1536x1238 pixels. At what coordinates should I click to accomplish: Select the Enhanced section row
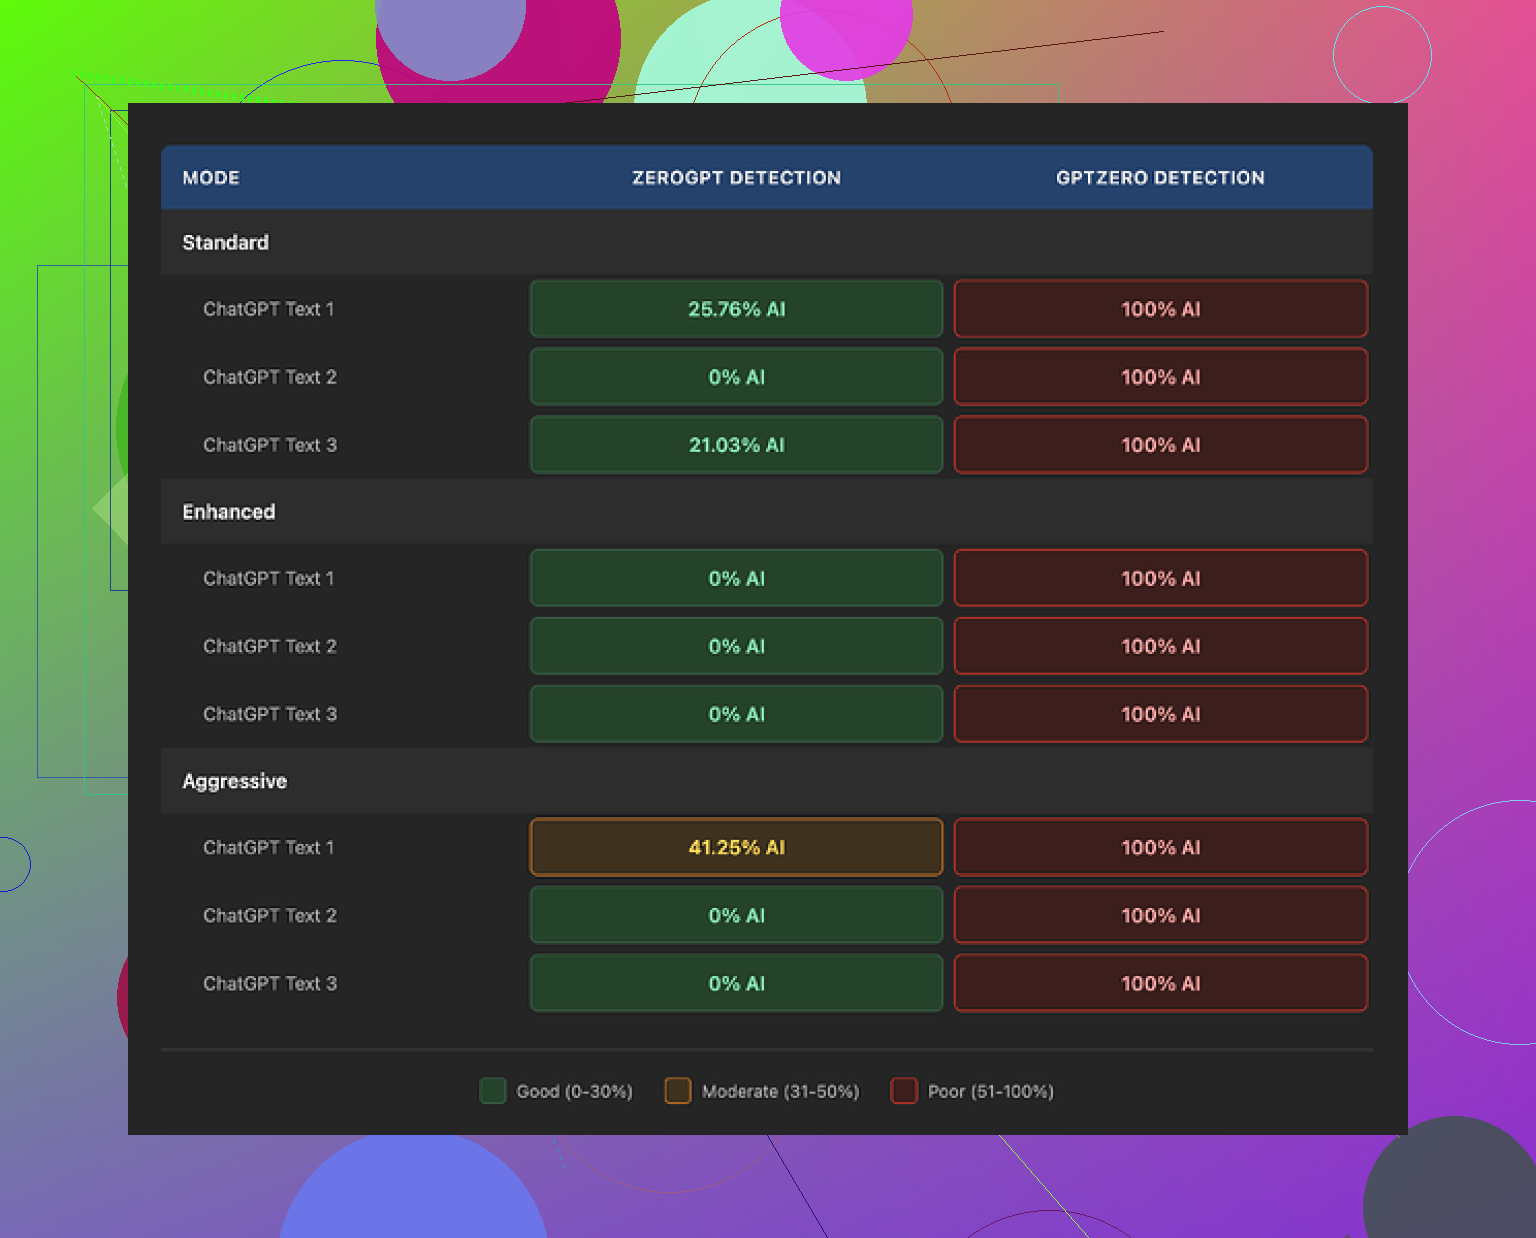coord(228,512)
